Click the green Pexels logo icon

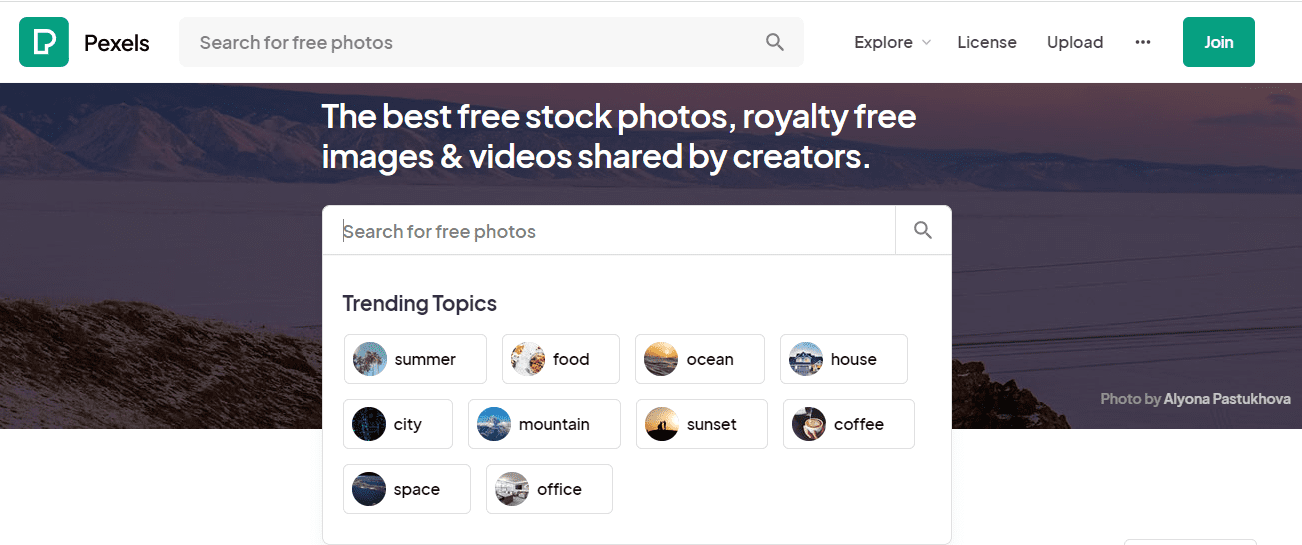pyautogui.click(x=44, y=42)
